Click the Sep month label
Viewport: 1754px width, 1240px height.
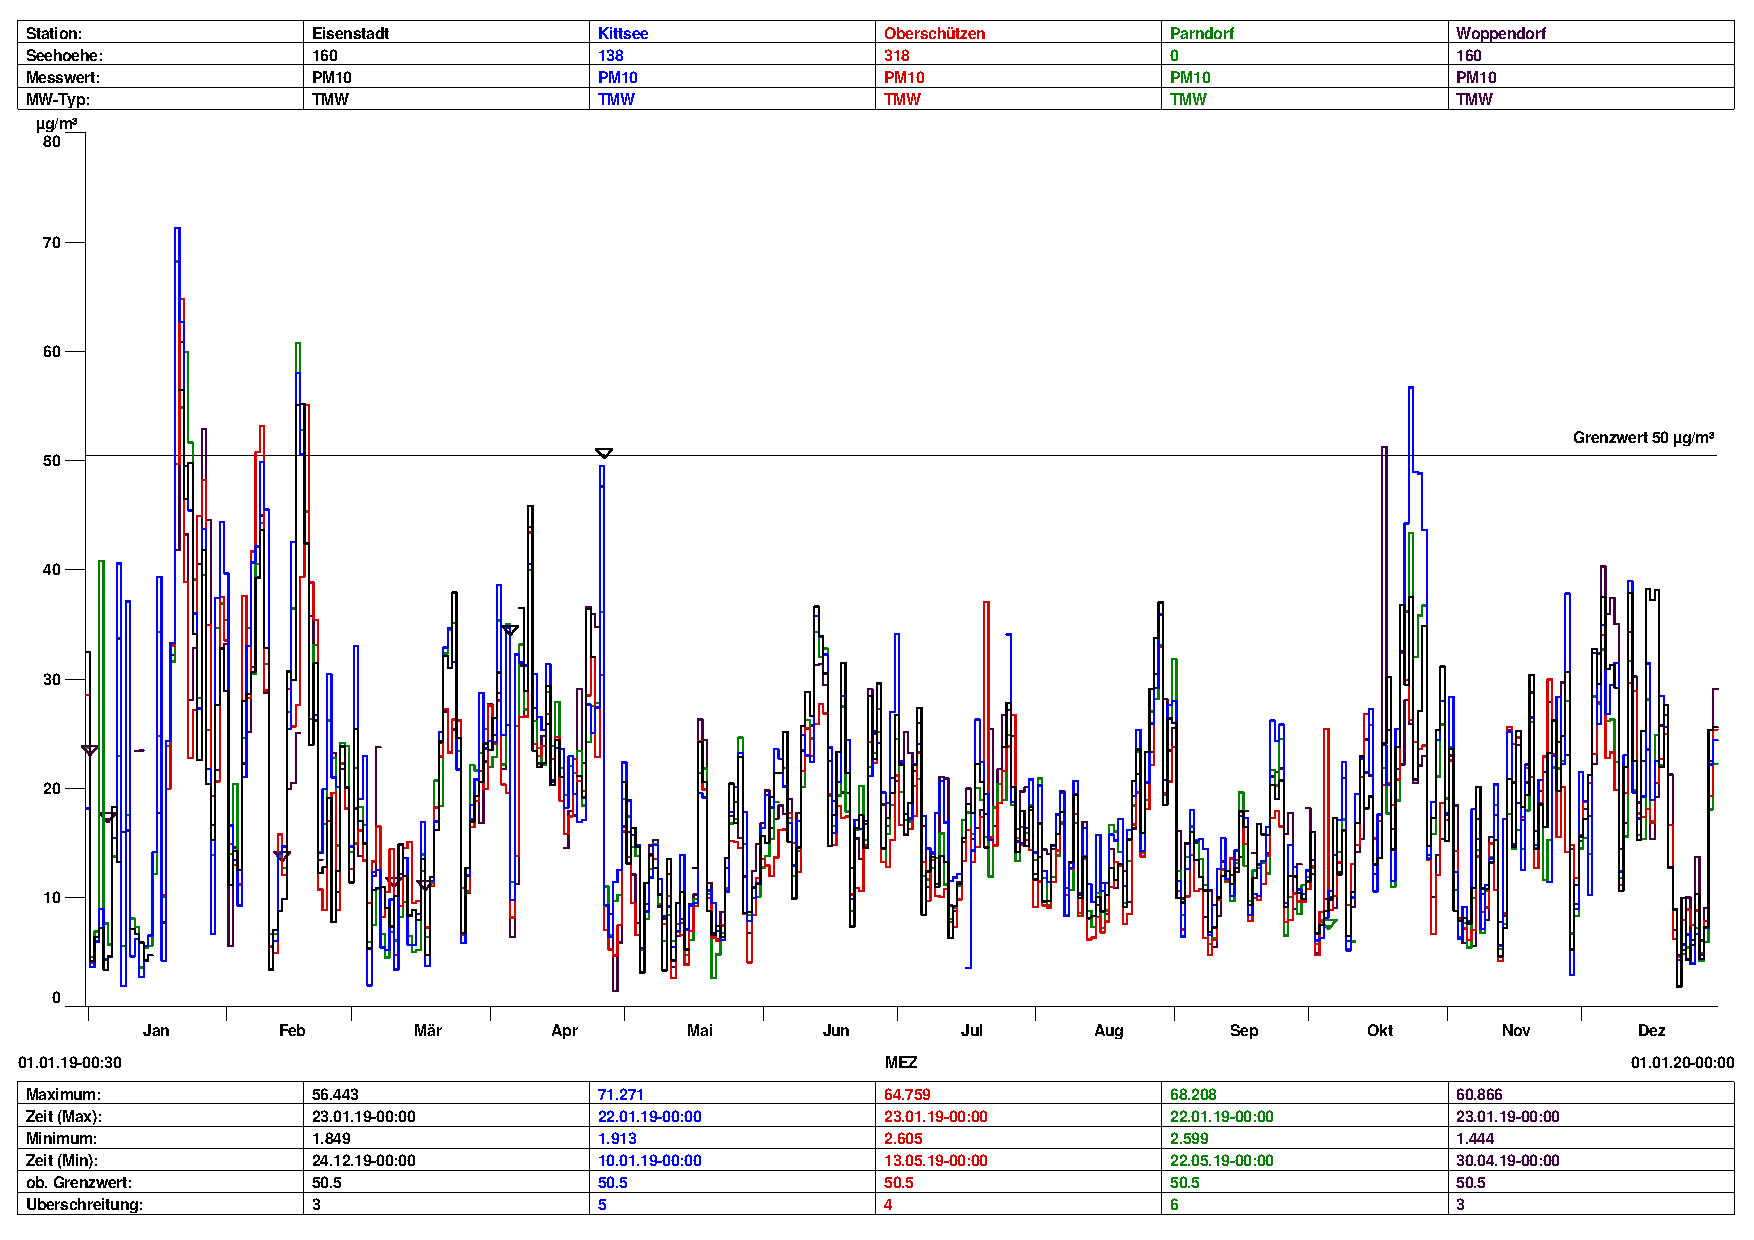click(1244, 1030)
